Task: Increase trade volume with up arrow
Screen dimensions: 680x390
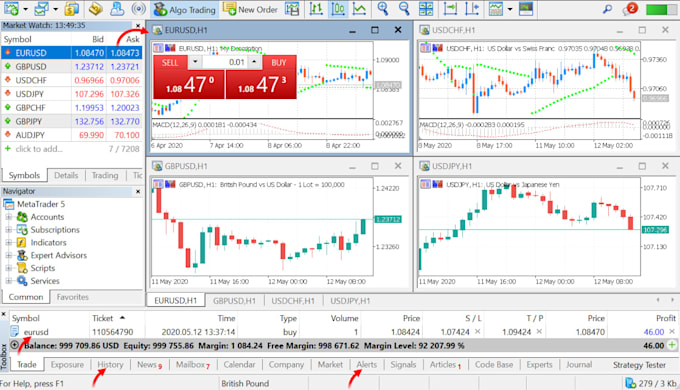Action: pyautogui.click(x=254, y=62)
